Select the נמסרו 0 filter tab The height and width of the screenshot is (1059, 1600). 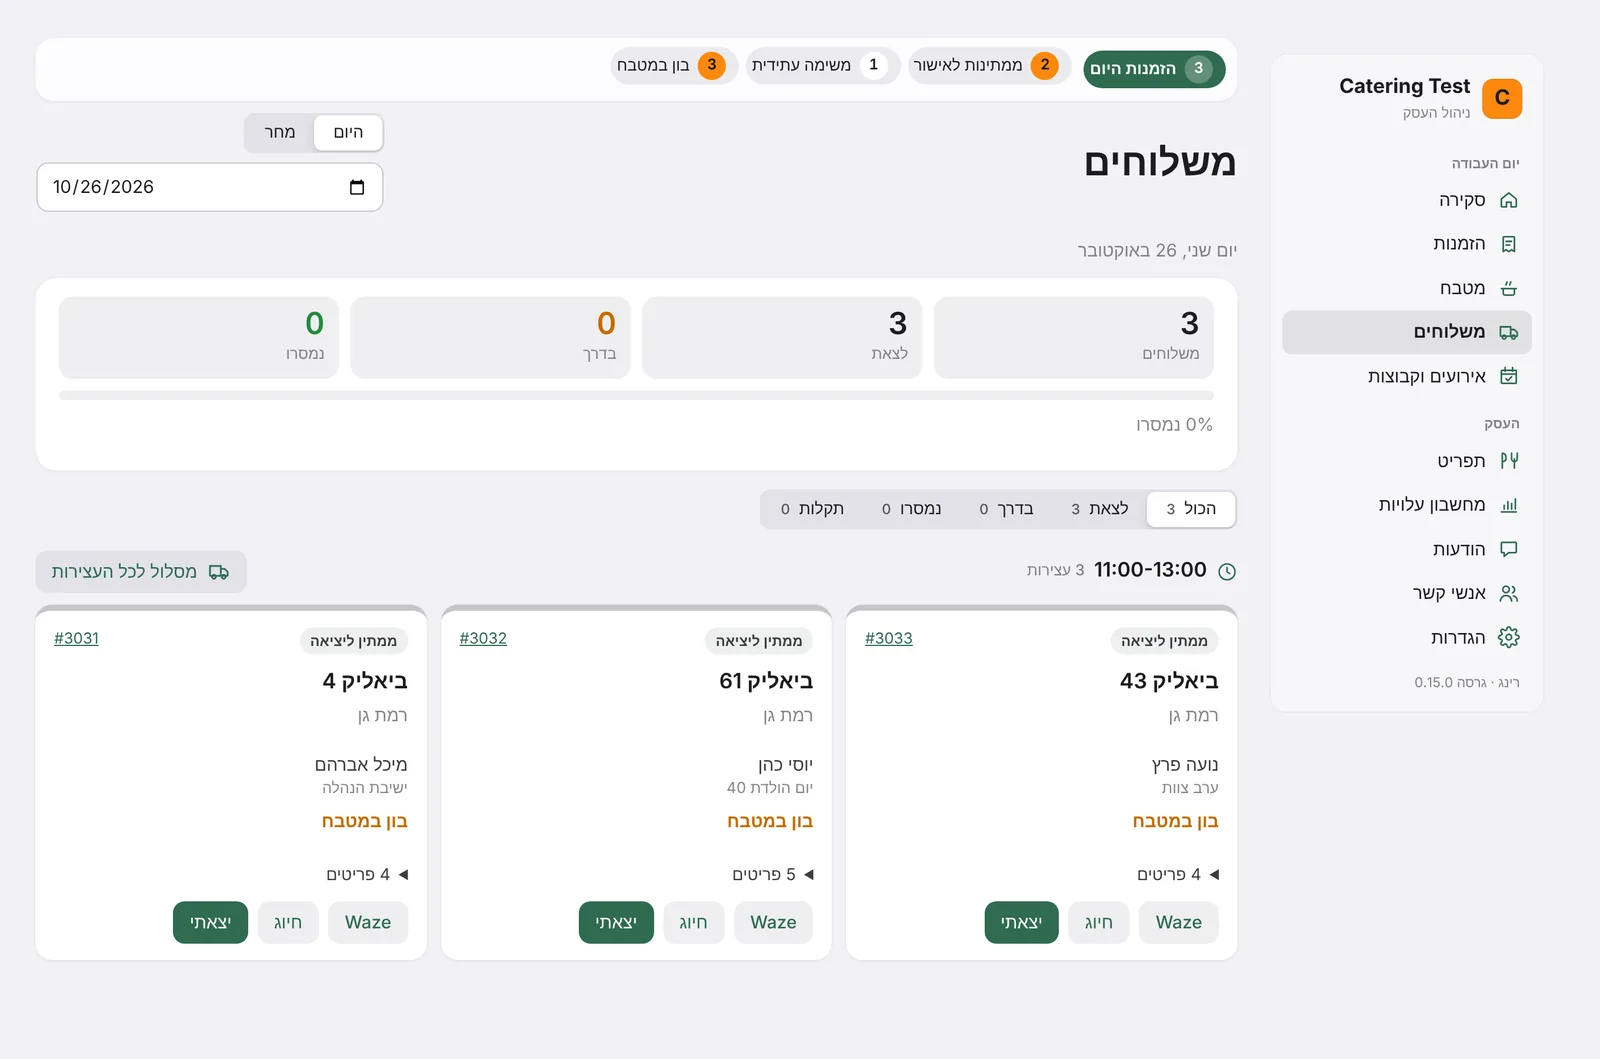tap(911, 509)
